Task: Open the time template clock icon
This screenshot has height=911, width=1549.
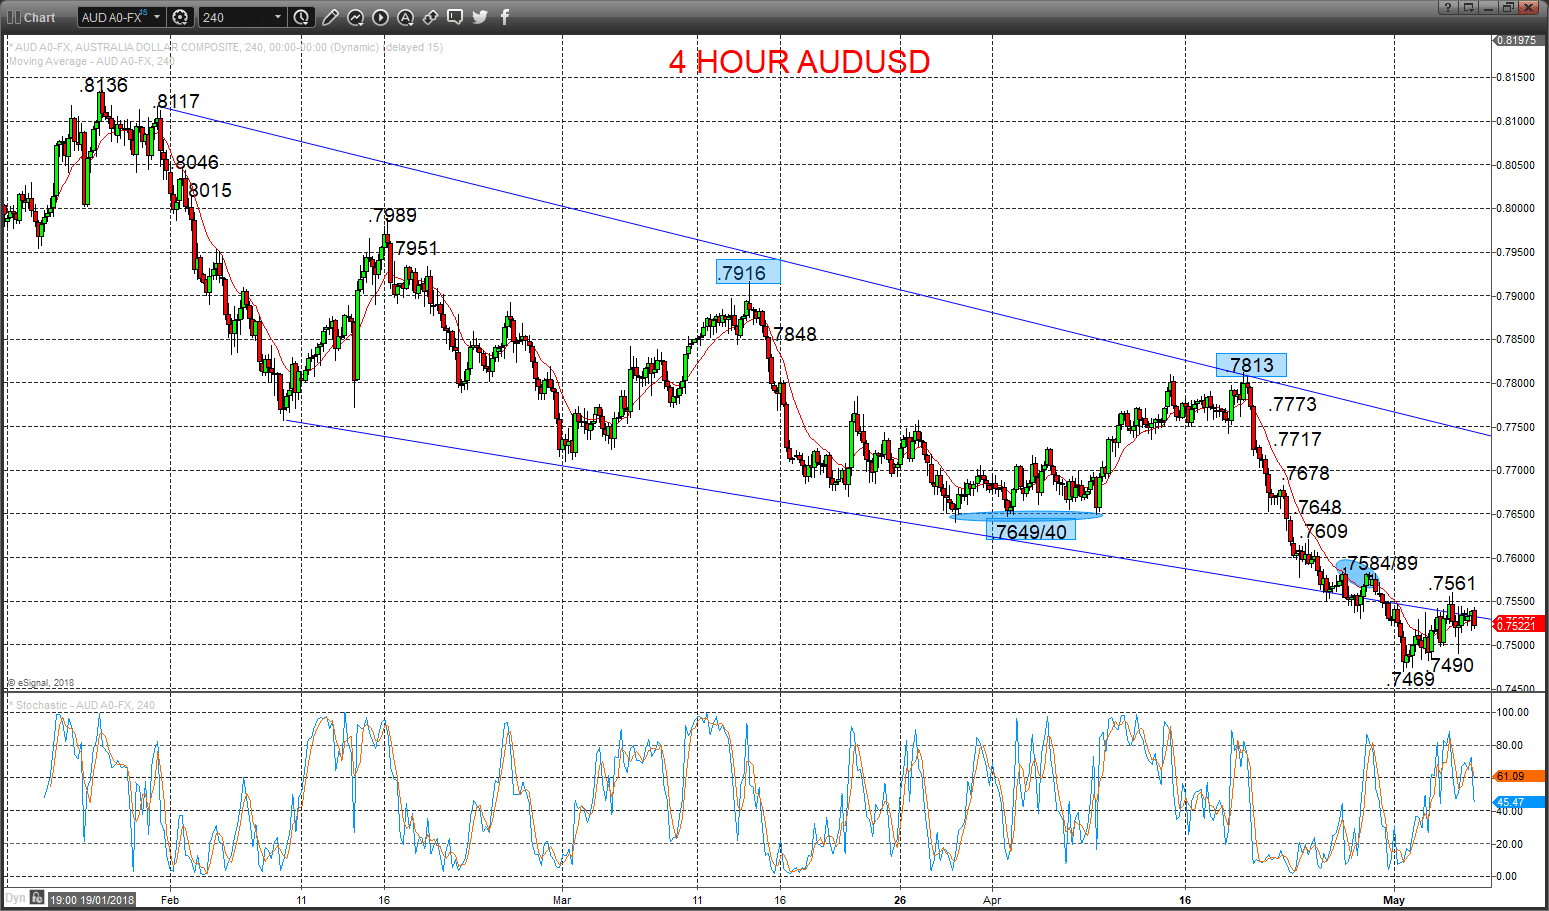Action: click(302, 17)
